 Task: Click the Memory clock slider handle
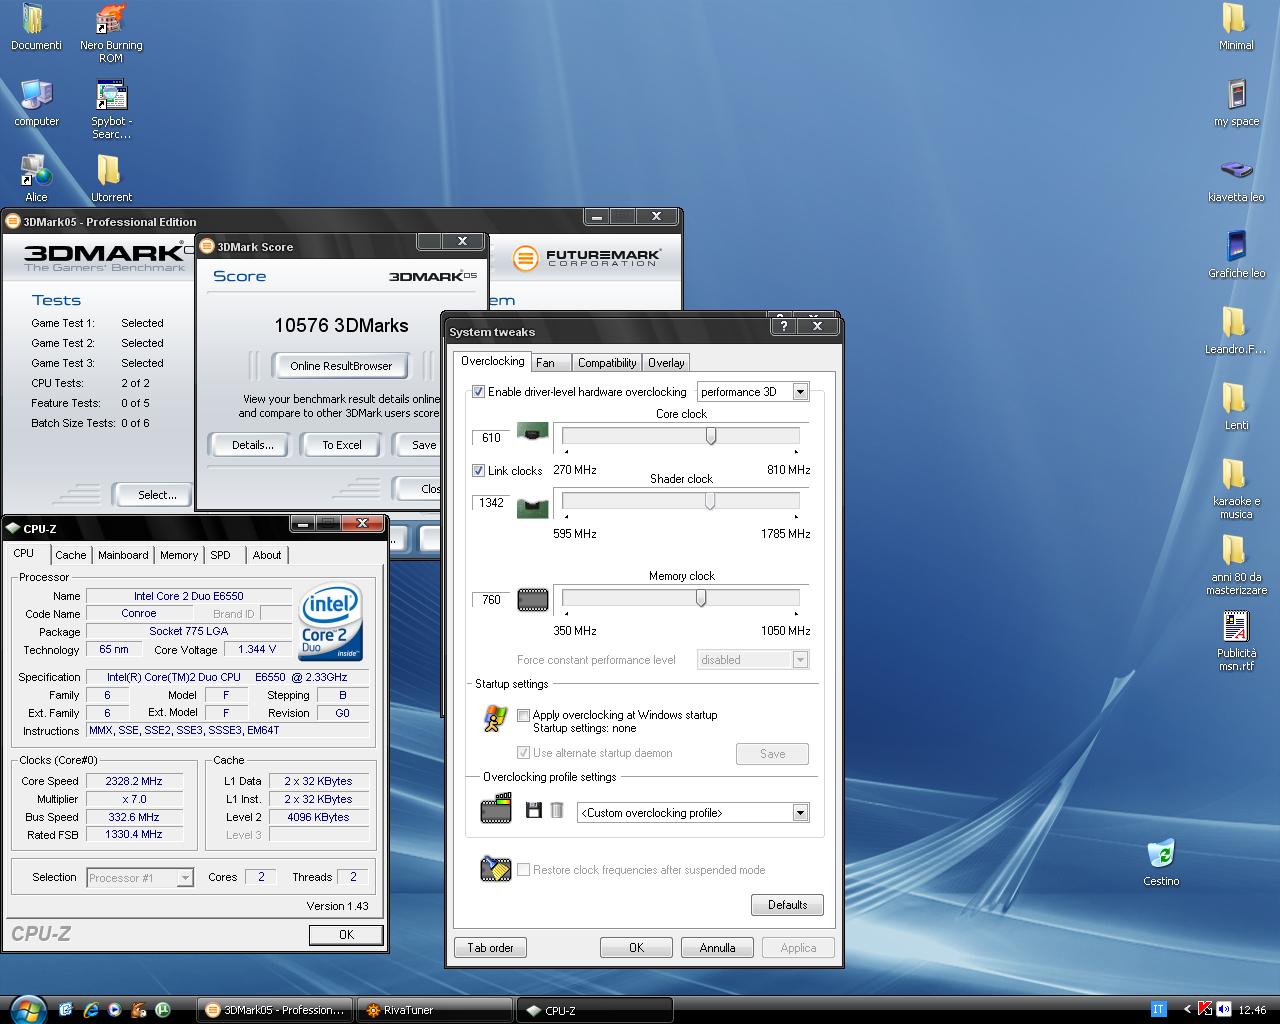[x=701, y=598]
